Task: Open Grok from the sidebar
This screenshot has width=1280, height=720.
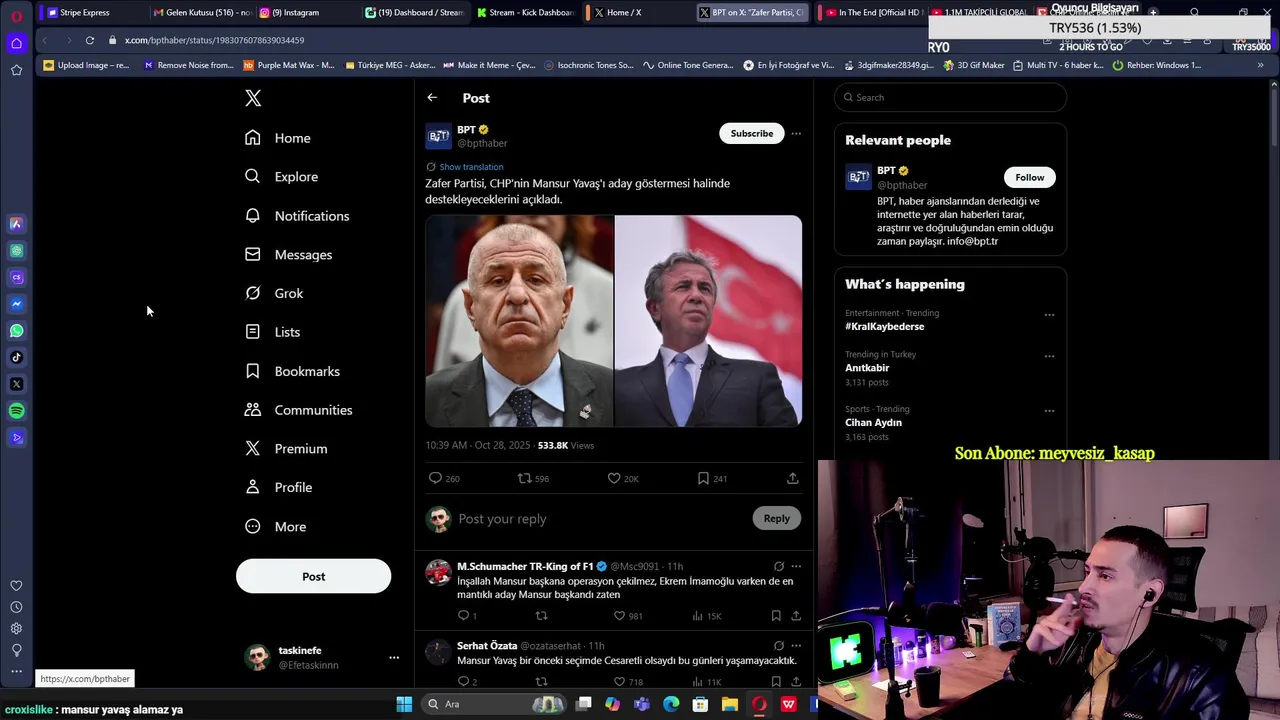Action: (274, 293)
